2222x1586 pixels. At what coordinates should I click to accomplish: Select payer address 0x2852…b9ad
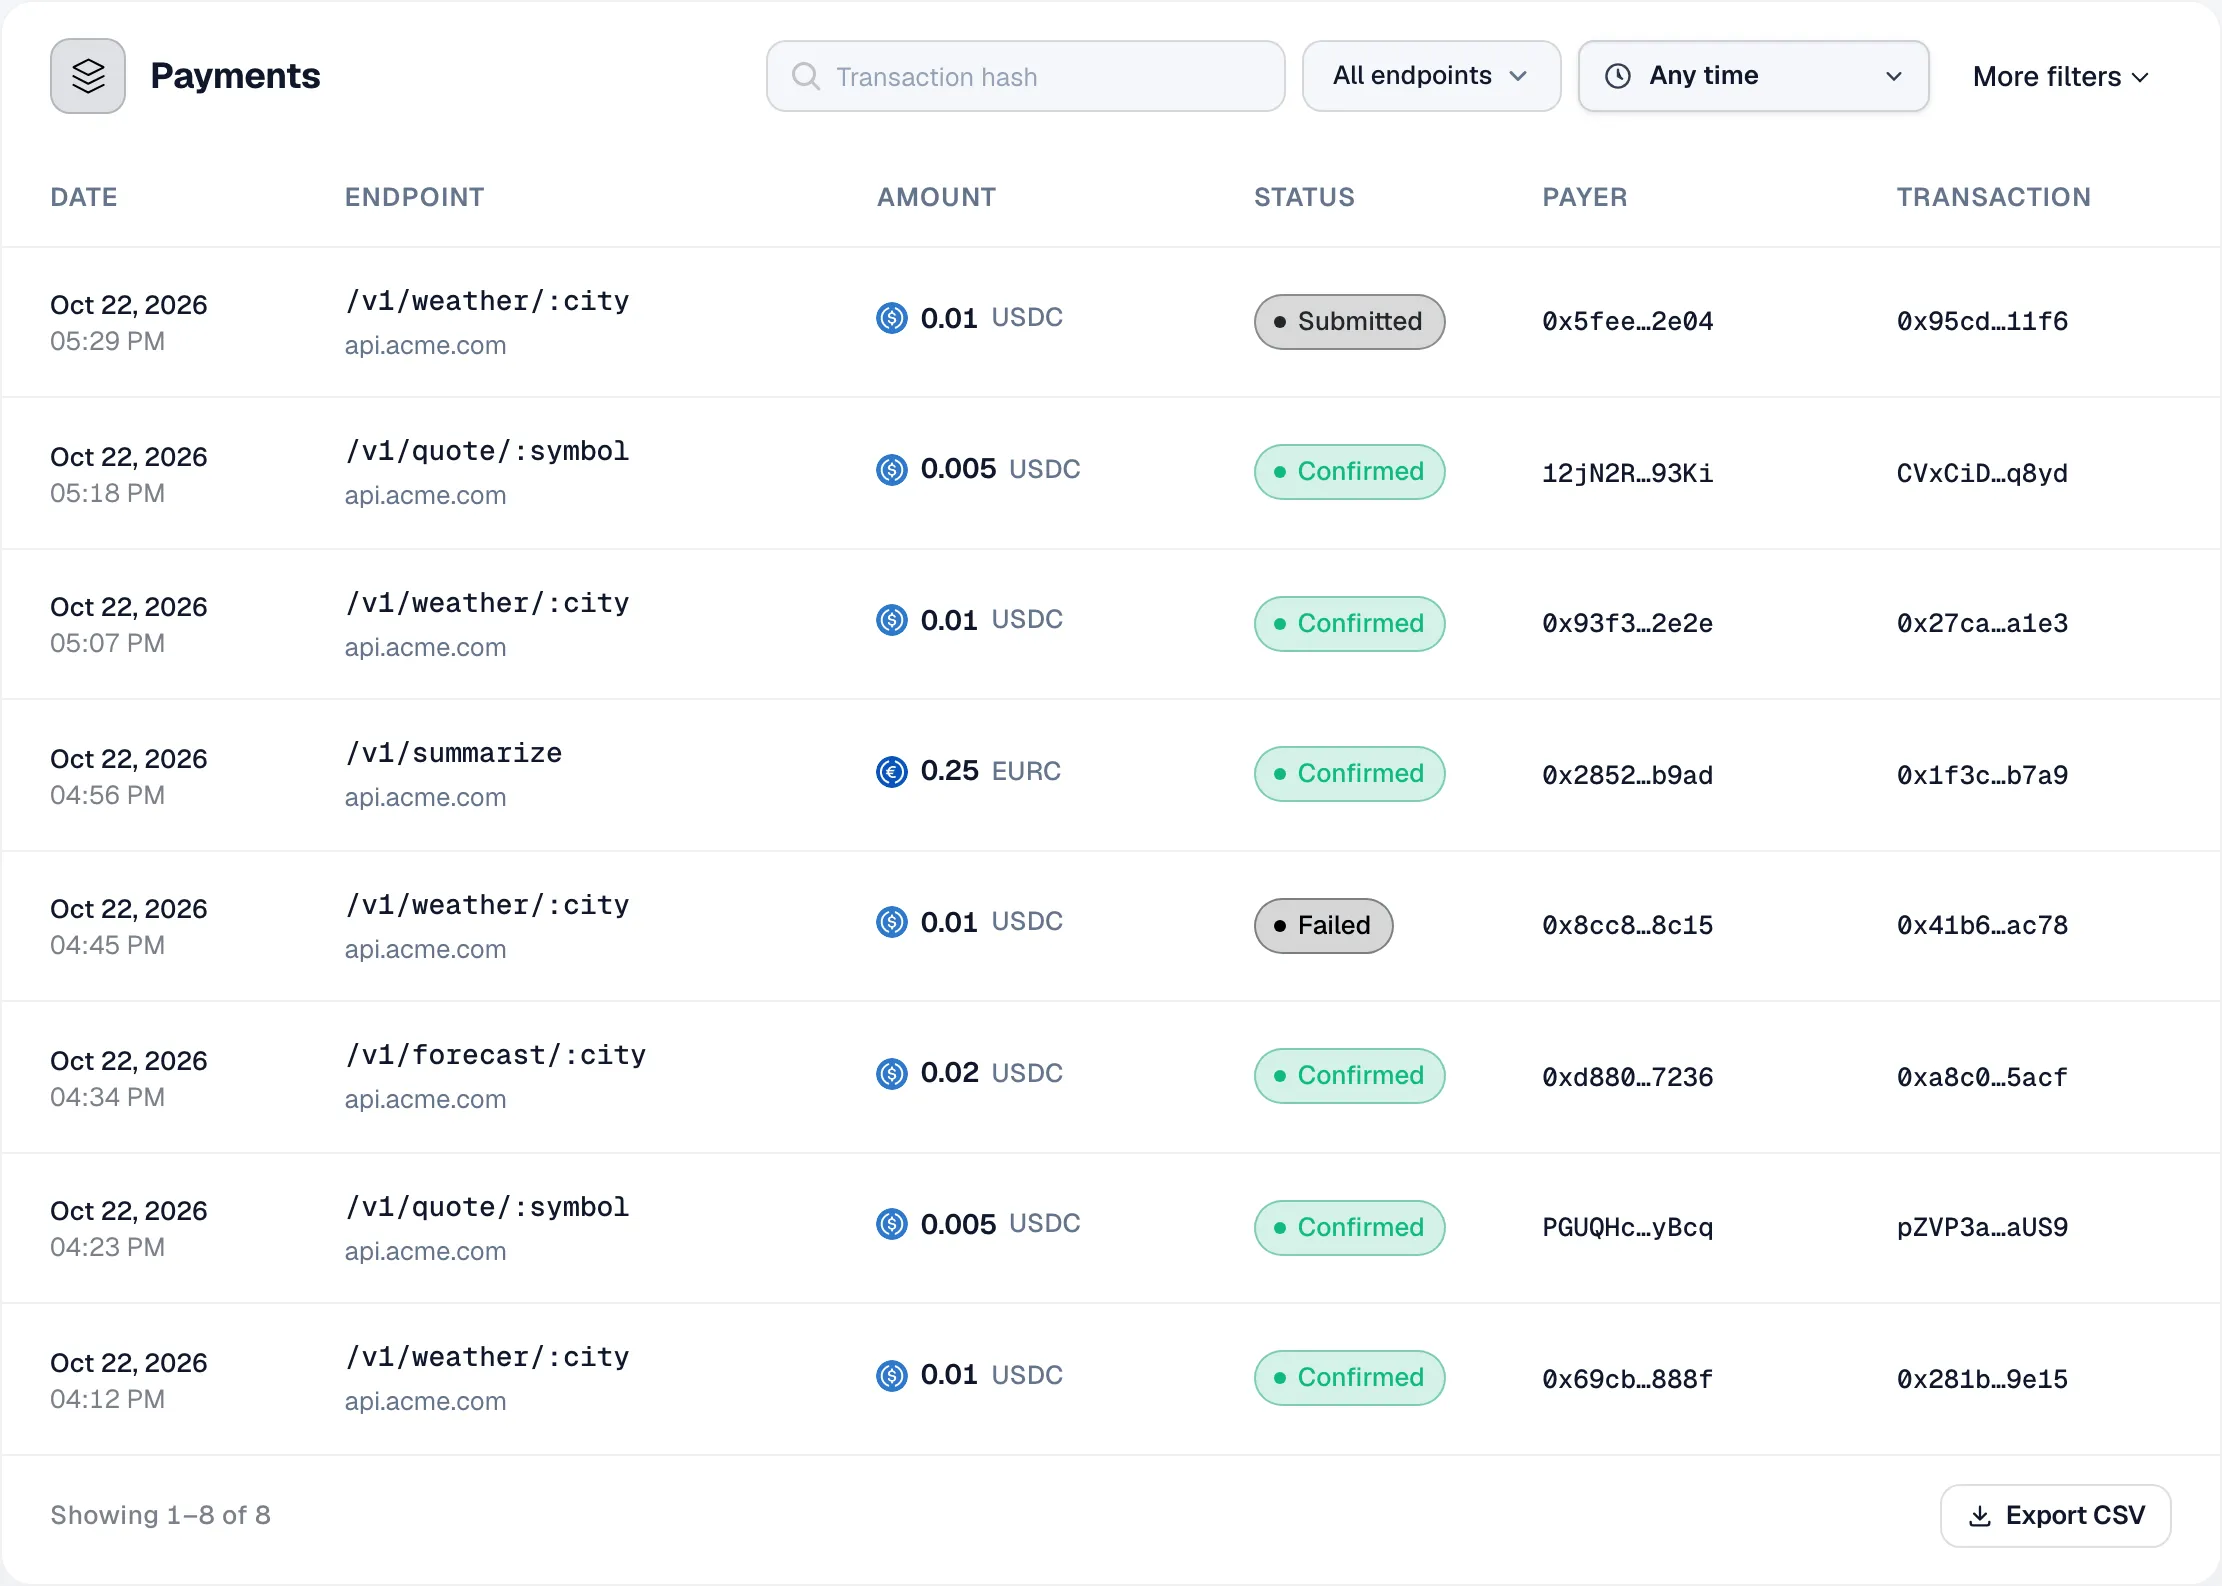(x=1627, y=775)
